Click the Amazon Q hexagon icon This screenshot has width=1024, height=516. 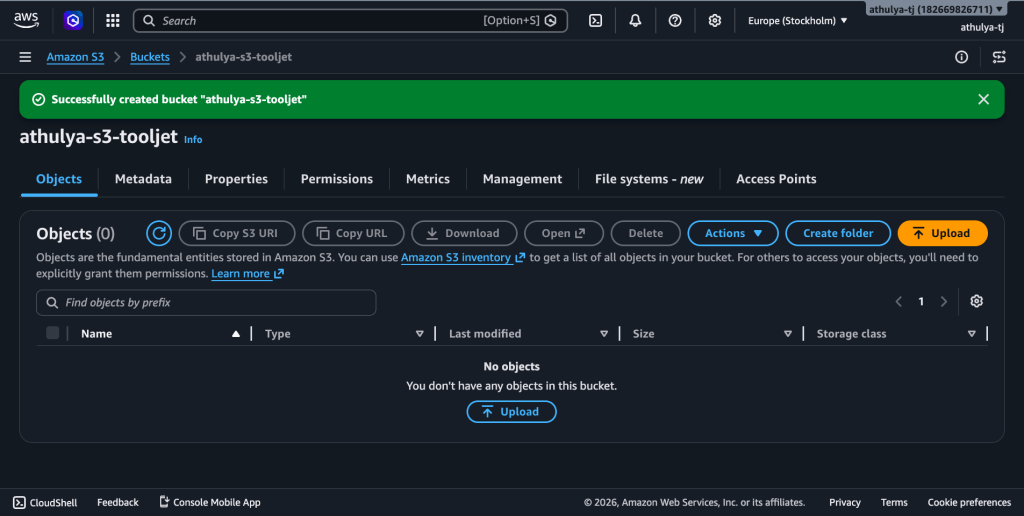coord(73,20)
